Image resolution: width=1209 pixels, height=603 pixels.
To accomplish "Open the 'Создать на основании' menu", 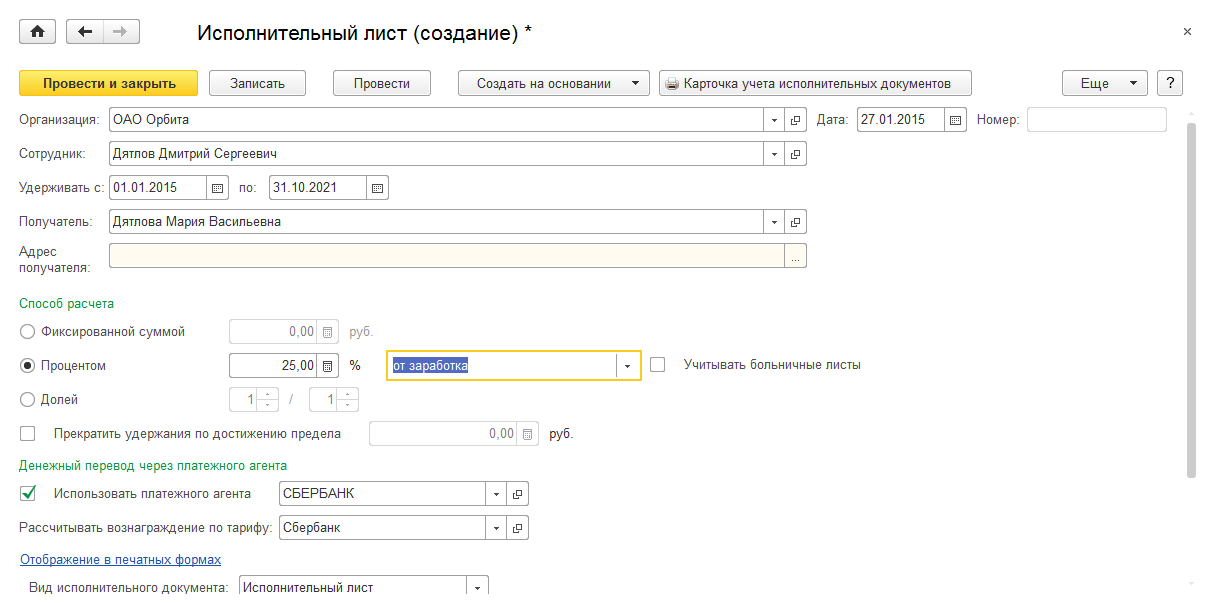I will [x=553, y=83].
